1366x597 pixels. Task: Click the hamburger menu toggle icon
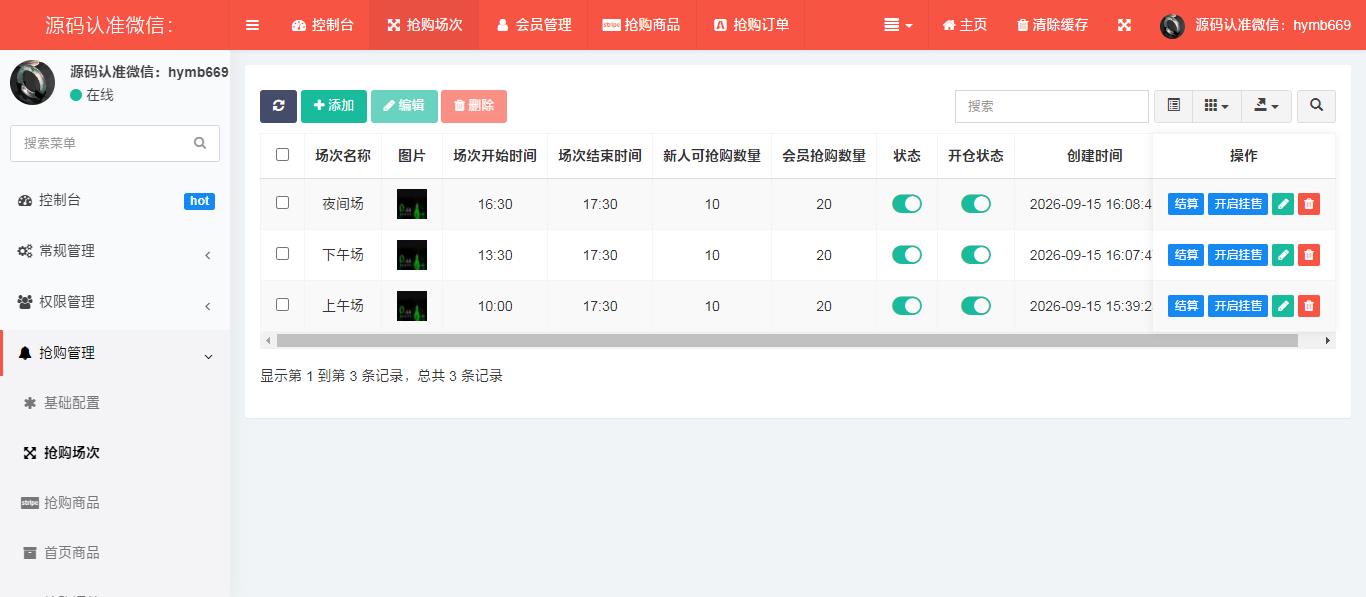pyautogui.click(x=252, y=25)
